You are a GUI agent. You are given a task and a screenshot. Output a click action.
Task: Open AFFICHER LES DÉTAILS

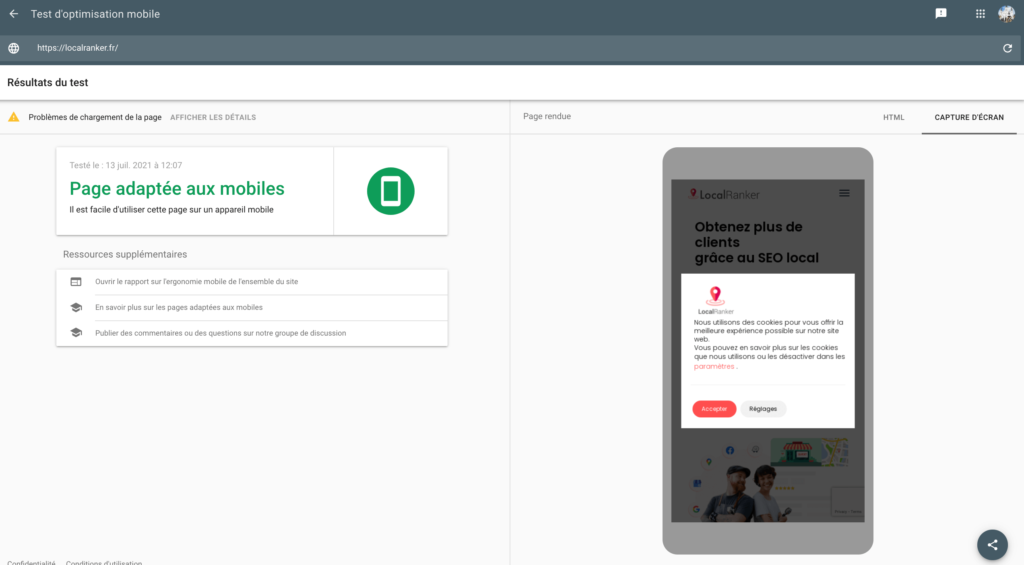(x=213, y=118)
